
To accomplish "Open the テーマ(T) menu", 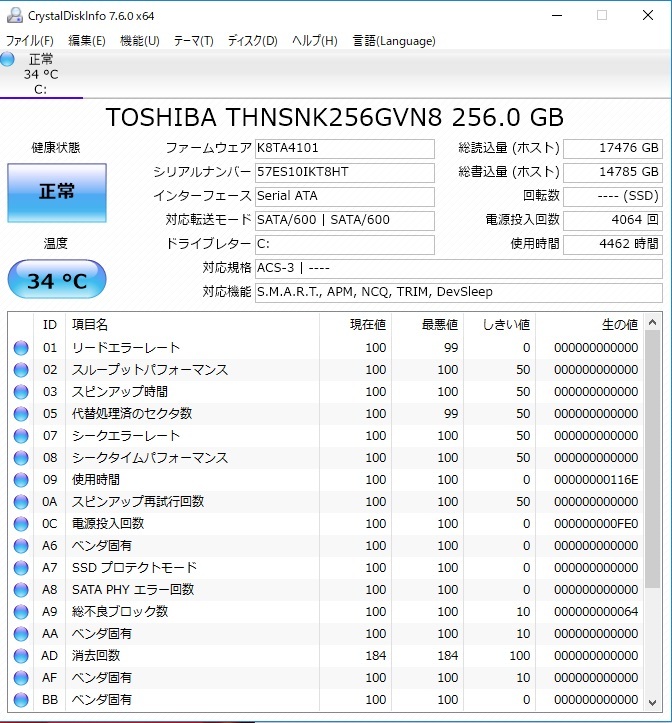I will tap(194, 41).
